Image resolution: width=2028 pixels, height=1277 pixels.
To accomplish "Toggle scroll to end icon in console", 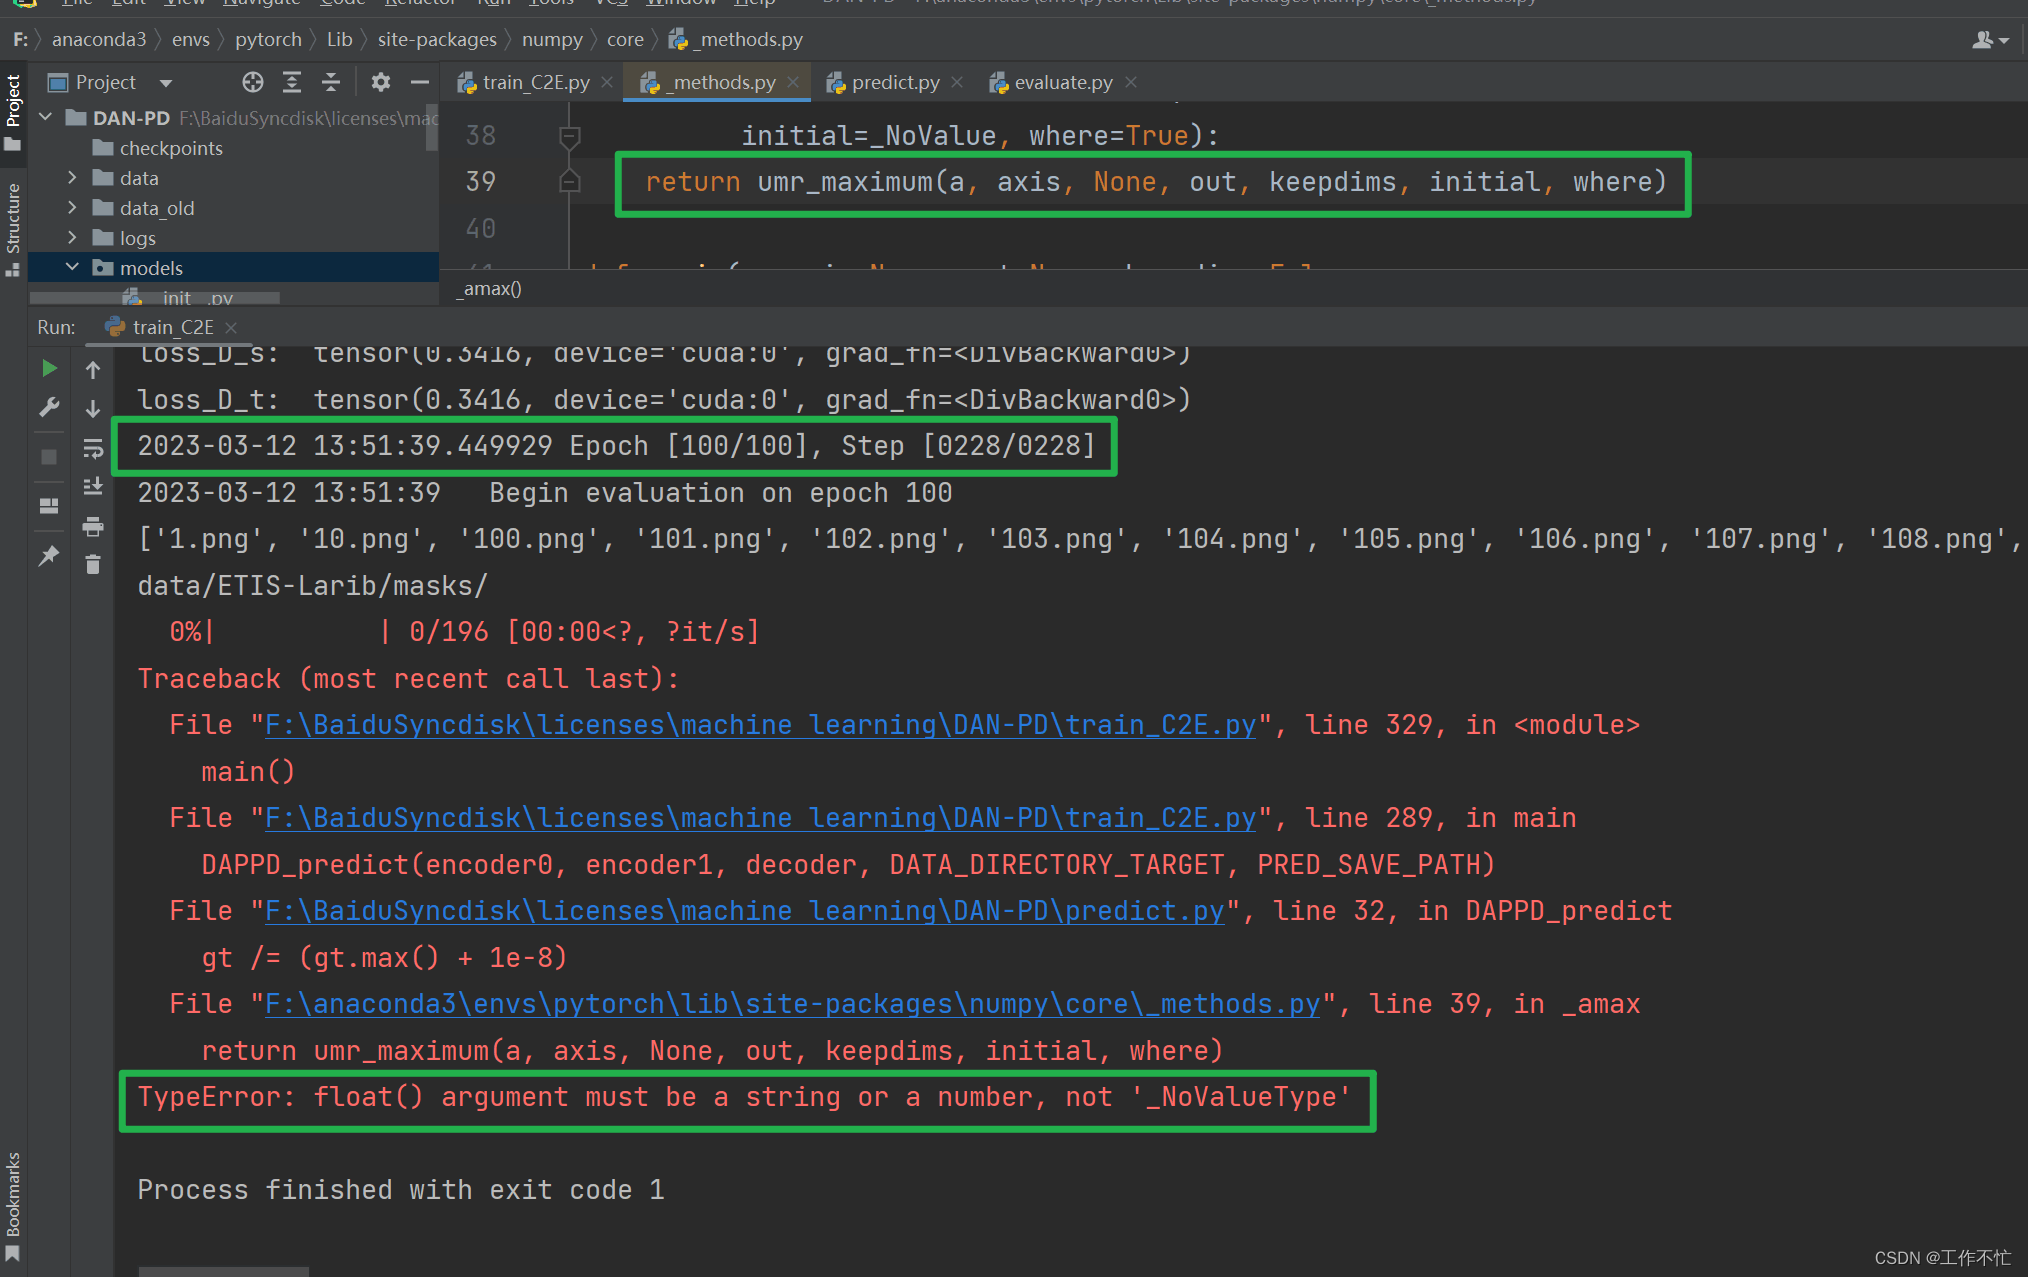I will [x=93, y=487].
